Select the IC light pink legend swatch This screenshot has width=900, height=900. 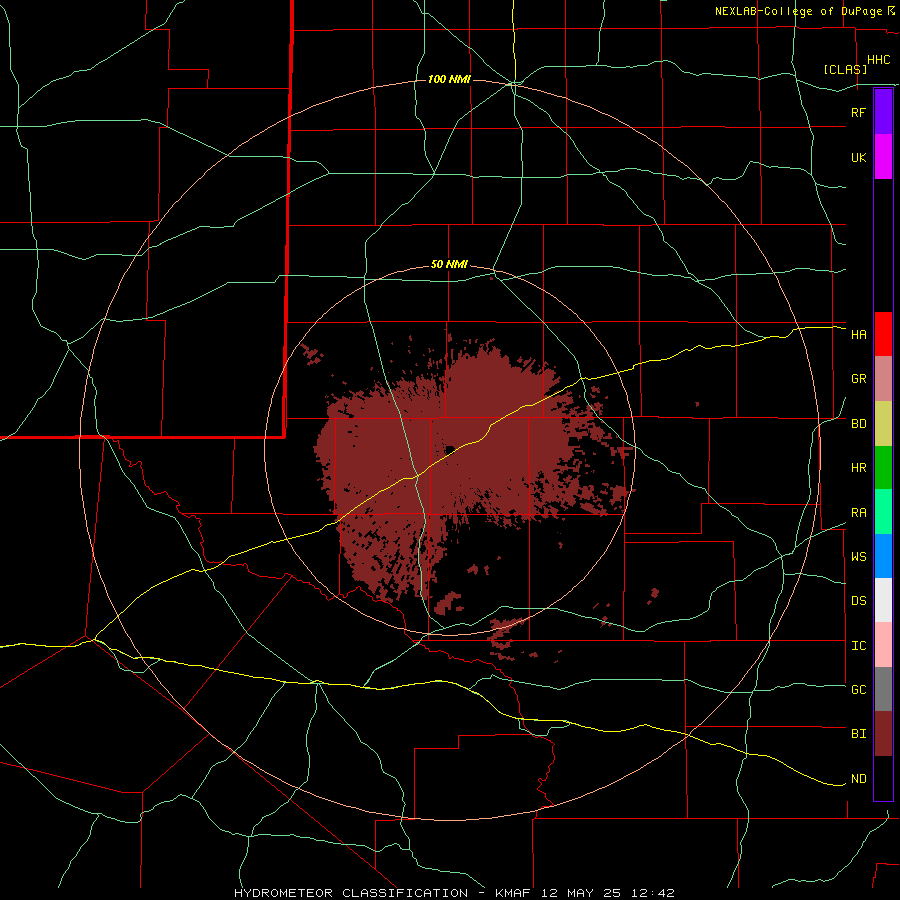883,645
